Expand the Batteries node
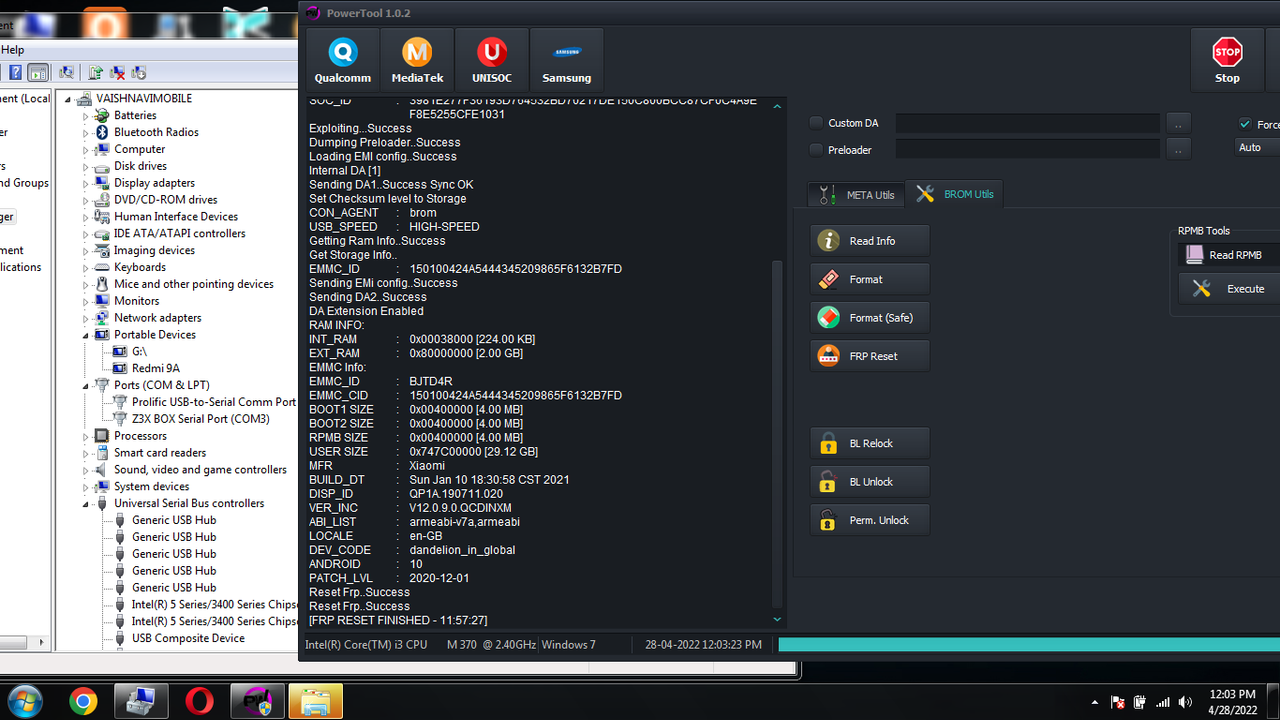This screenshot has width=1280, height=720. tap(86, 116)
